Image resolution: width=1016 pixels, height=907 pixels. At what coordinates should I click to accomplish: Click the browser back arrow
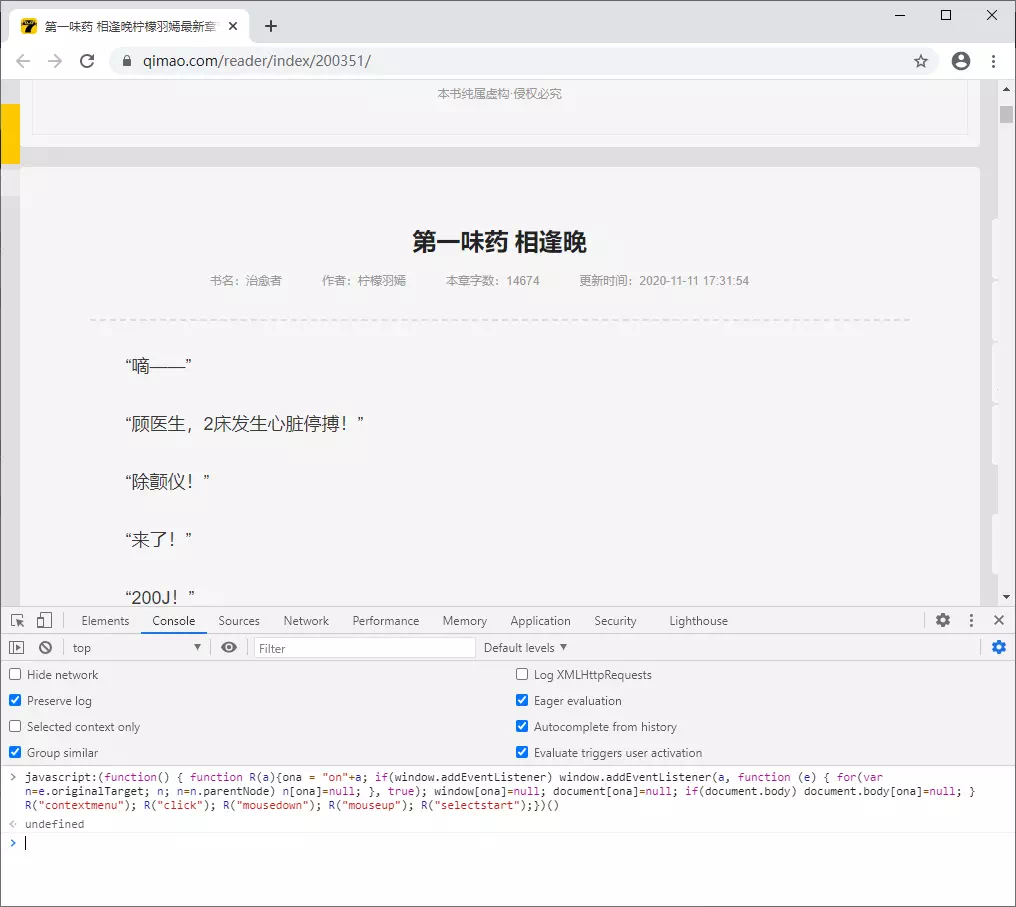(x=23, y=61)
